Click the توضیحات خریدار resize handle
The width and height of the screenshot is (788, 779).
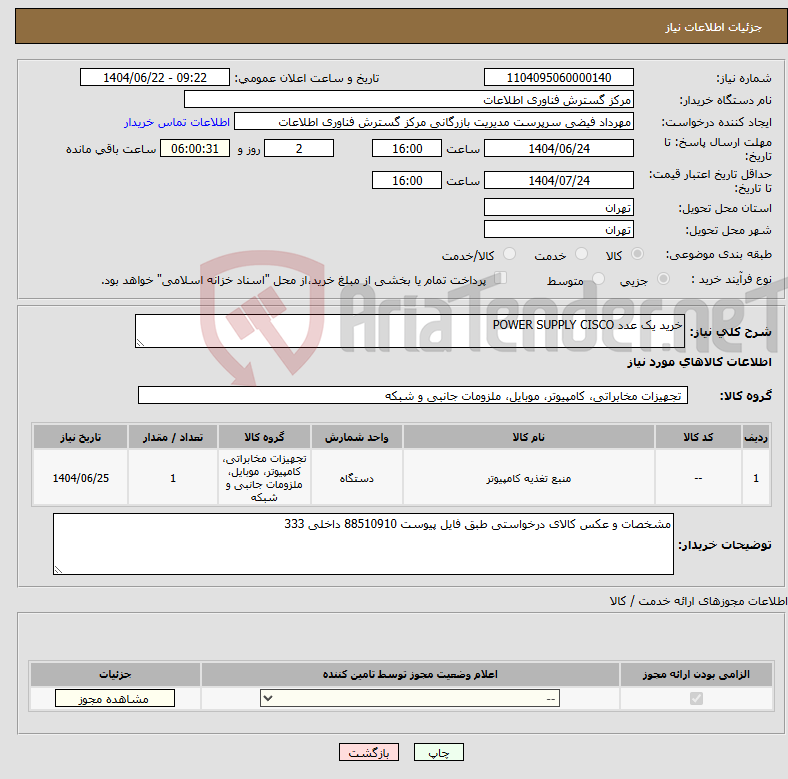tap(58, 570)
